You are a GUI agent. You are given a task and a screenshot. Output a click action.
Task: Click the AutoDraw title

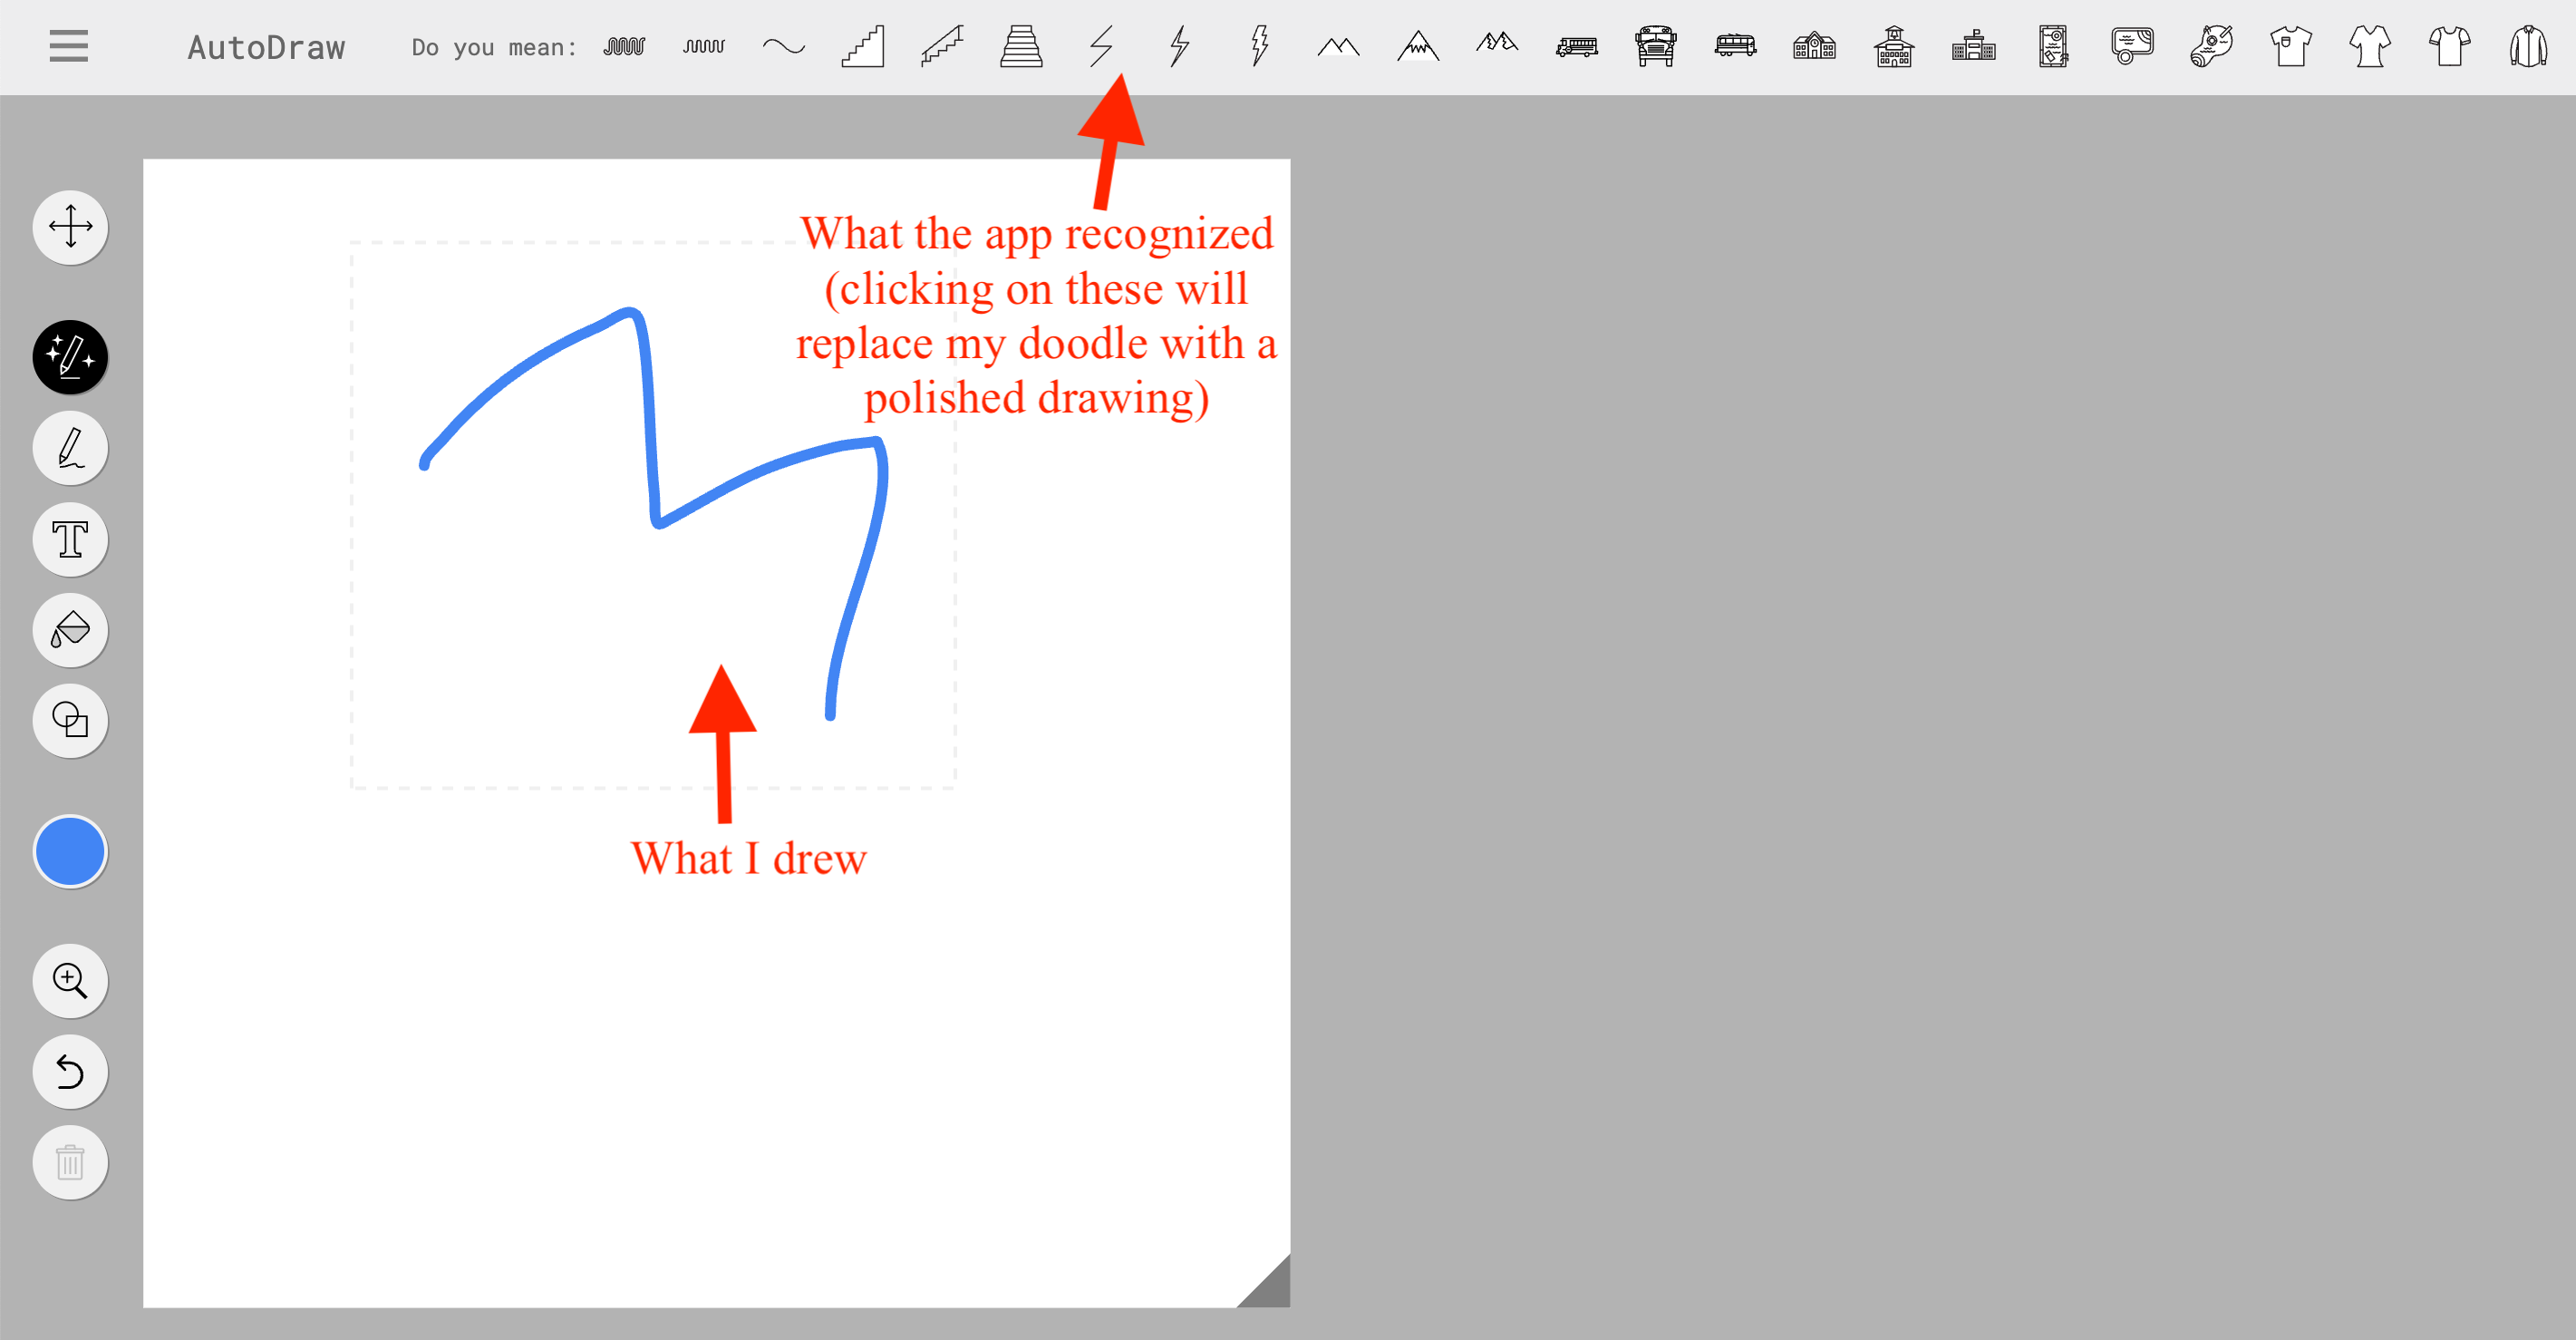[266, 47]
